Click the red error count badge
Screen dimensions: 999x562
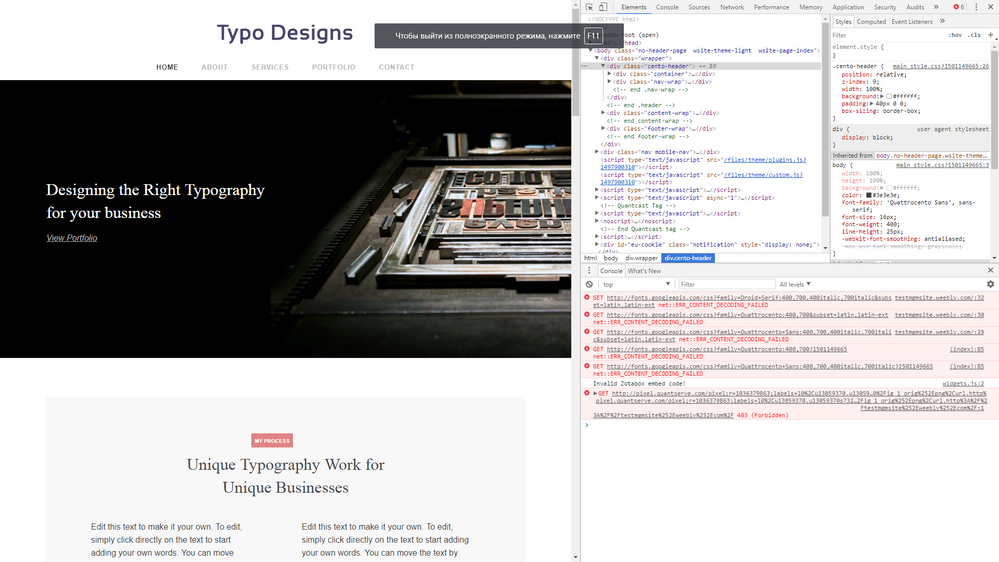coord(959,7)
